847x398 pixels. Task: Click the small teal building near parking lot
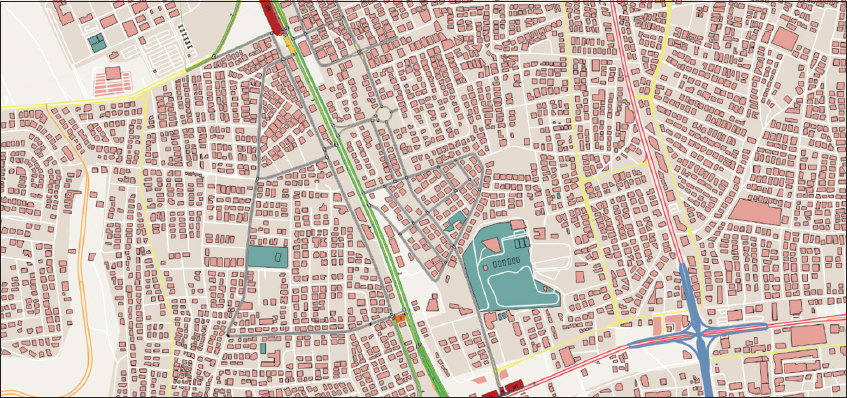[97, 43]
